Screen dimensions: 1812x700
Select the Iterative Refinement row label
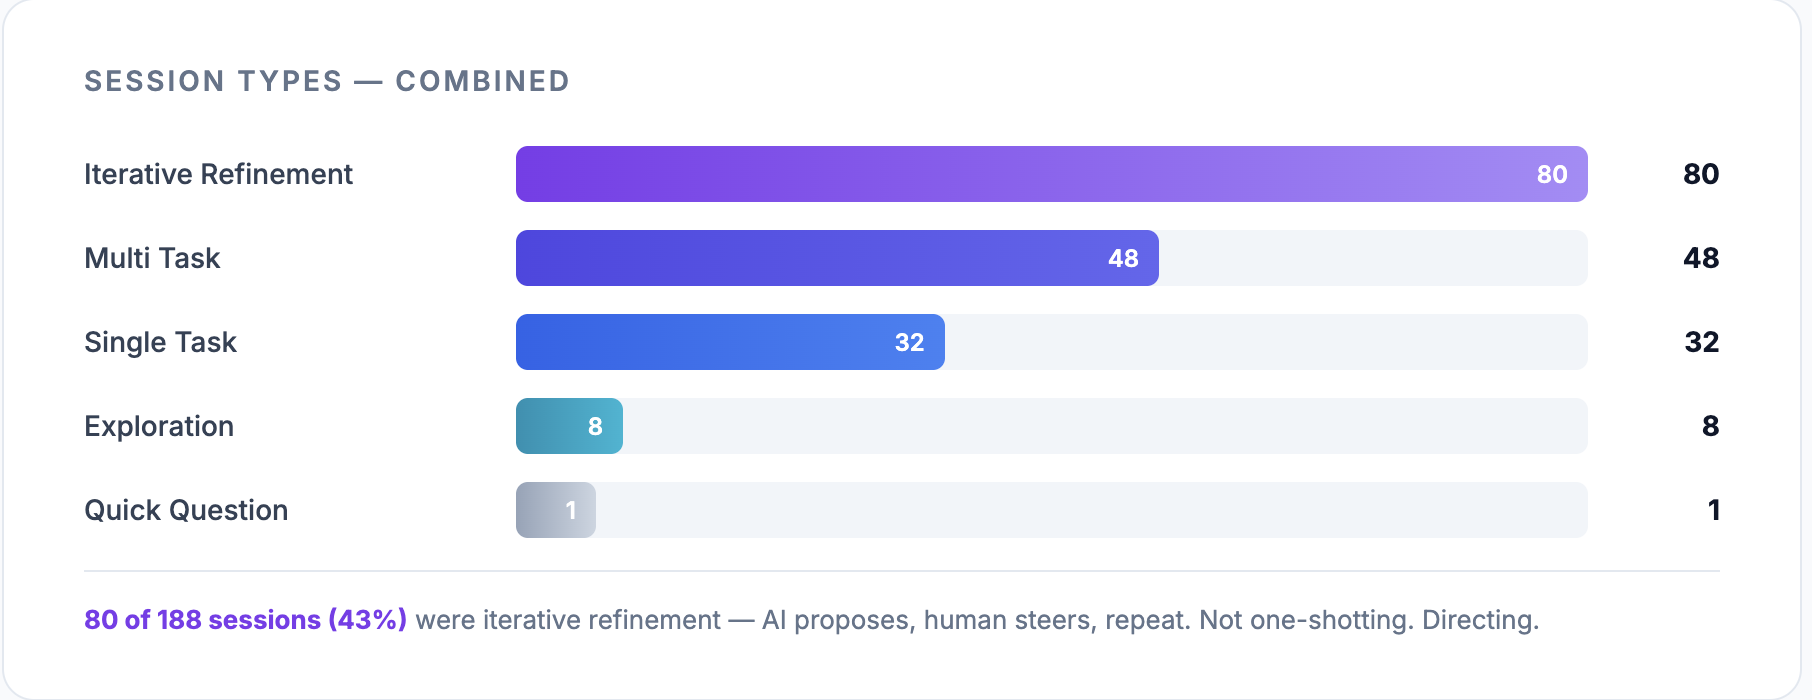click(218, 174)
